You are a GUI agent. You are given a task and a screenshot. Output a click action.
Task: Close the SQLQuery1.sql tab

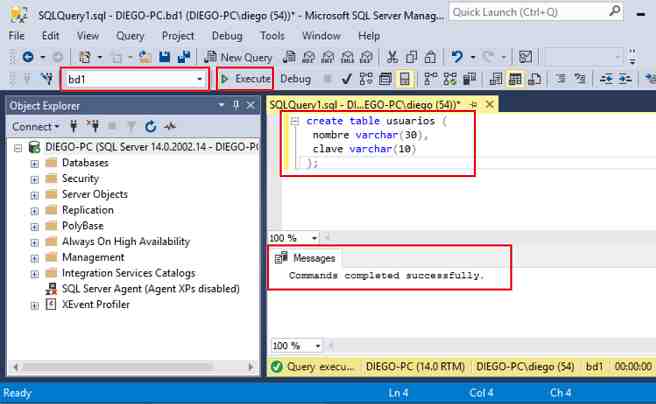(489, 104)
